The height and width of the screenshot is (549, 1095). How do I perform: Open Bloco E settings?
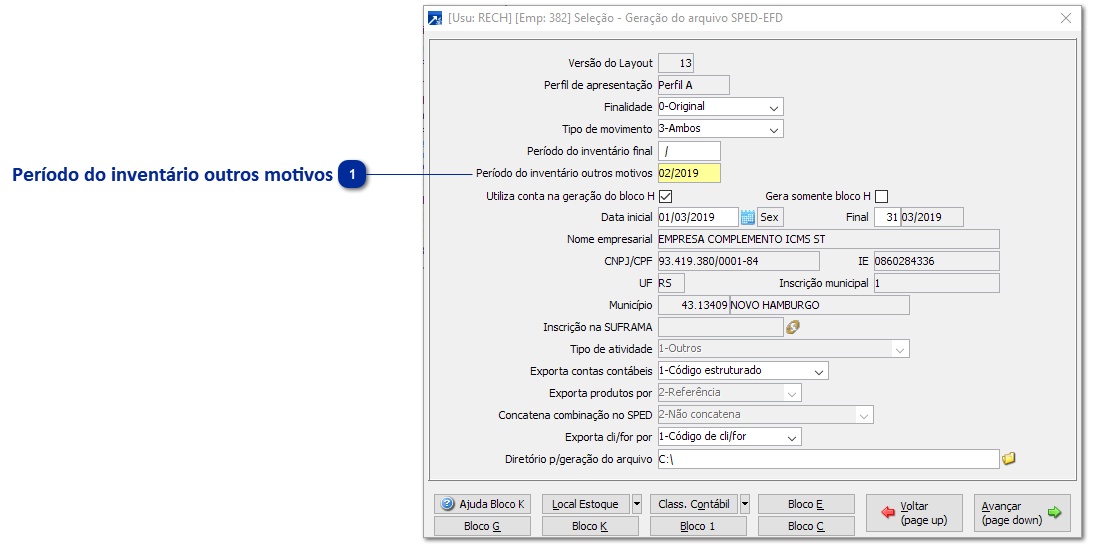tap(806, 504)
